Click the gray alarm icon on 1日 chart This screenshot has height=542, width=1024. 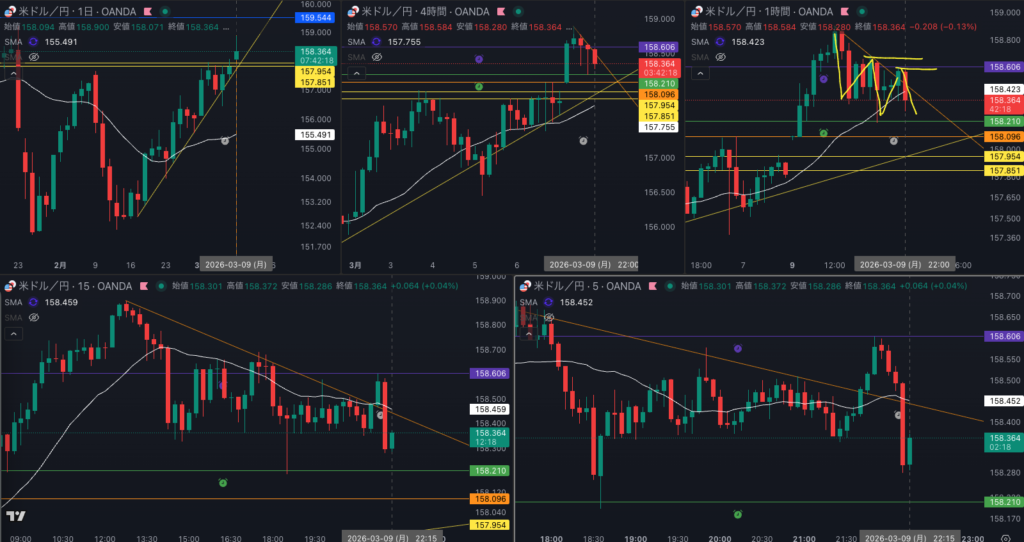(225, 140)
